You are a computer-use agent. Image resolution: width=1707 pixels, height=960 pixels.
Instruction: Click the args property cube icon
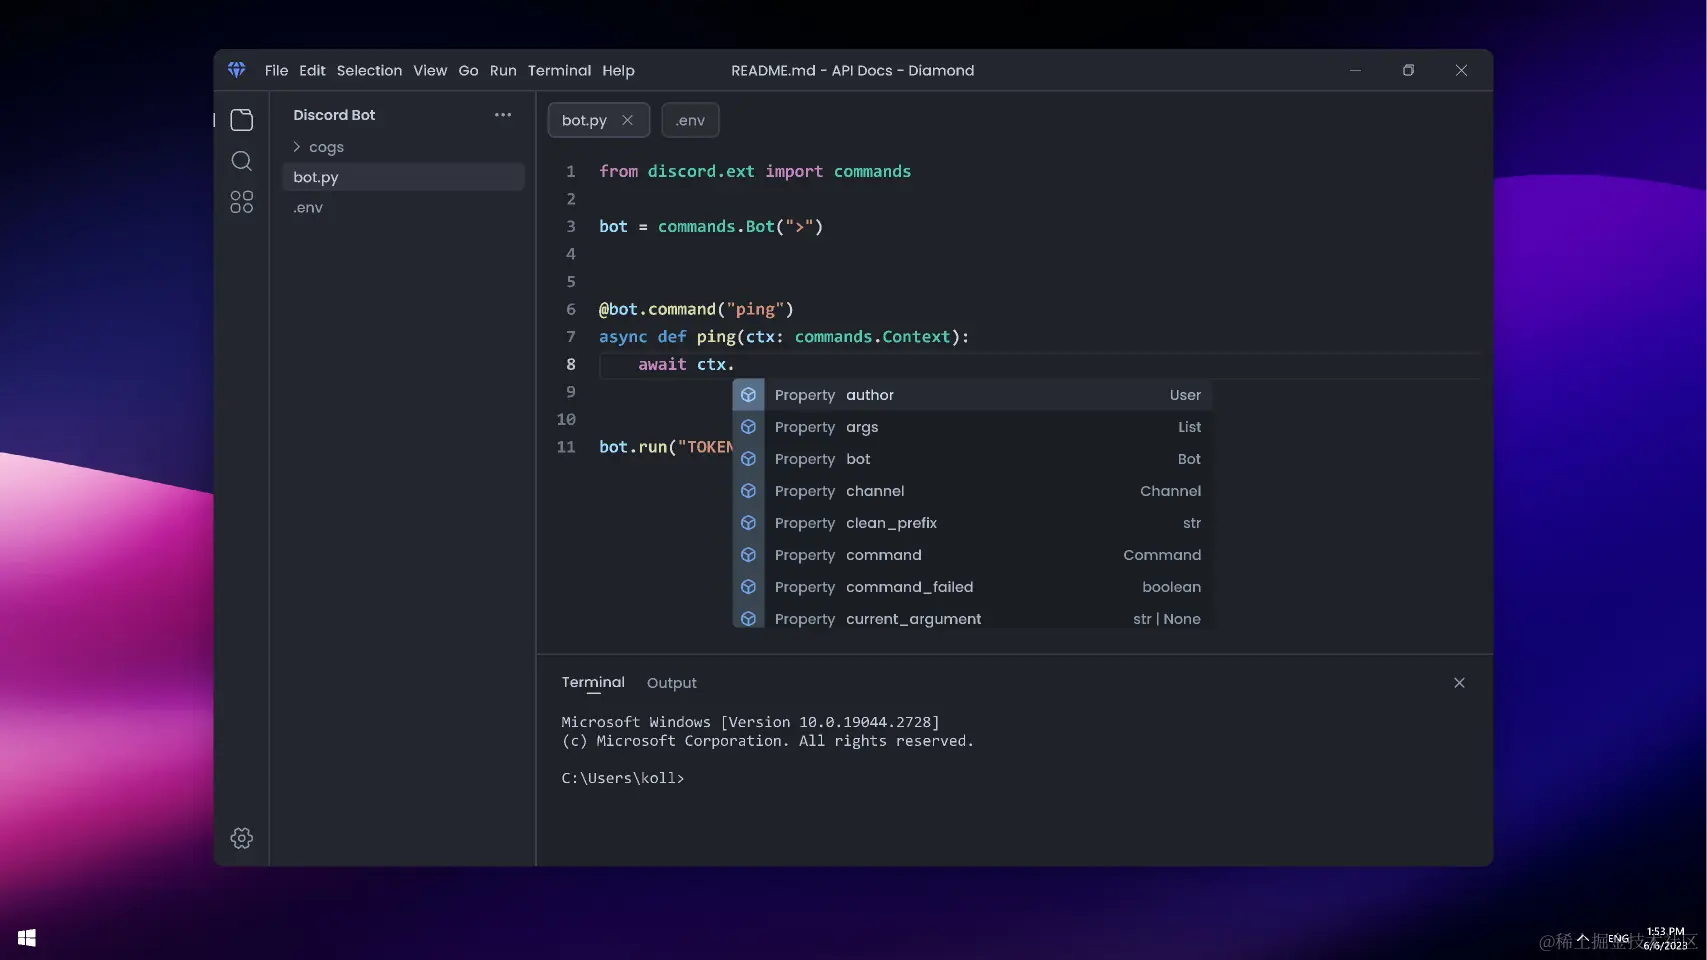coord(748,427)
